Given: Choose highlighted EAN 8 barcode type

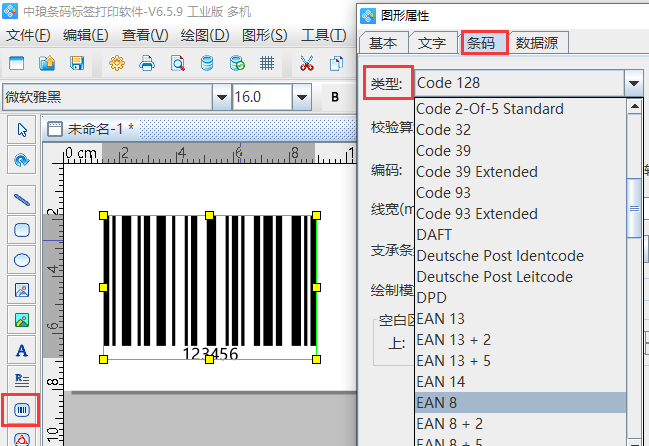Looking at the screenshot, I should (x=520, y=403).
